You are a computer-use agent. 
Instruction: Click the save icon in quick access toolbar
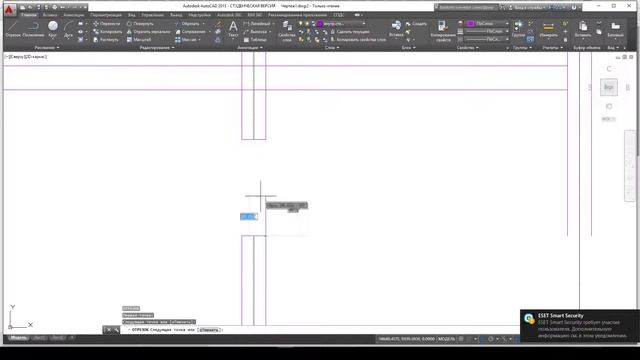[x=38, y=7]
